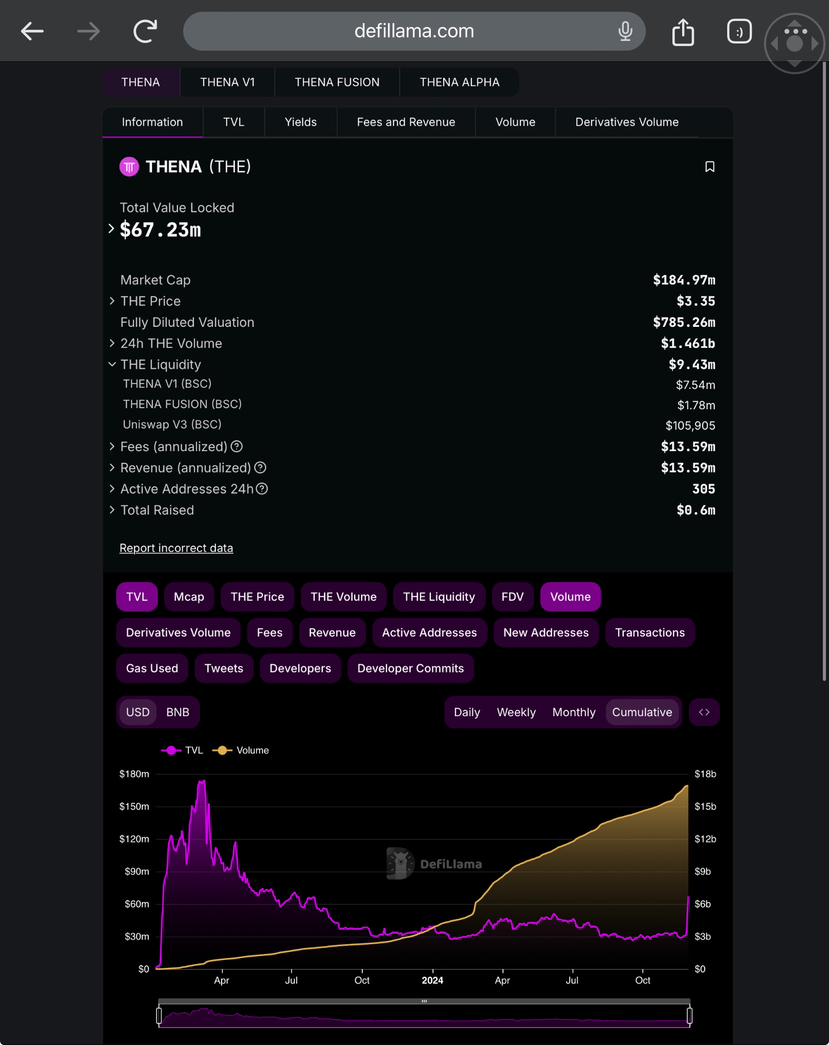Screen dimensions: 829x1045
Task: Open the Derivatives Volume section tab
Action: tap(627, 123)
